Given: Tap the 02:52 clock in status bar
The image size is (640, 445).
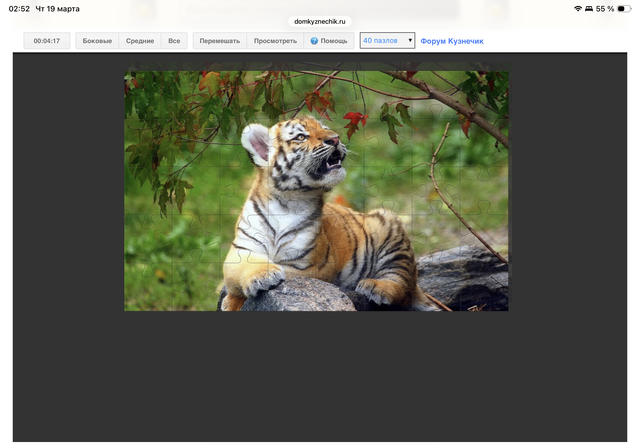Looking at the screenshot, I should [19, 8].
